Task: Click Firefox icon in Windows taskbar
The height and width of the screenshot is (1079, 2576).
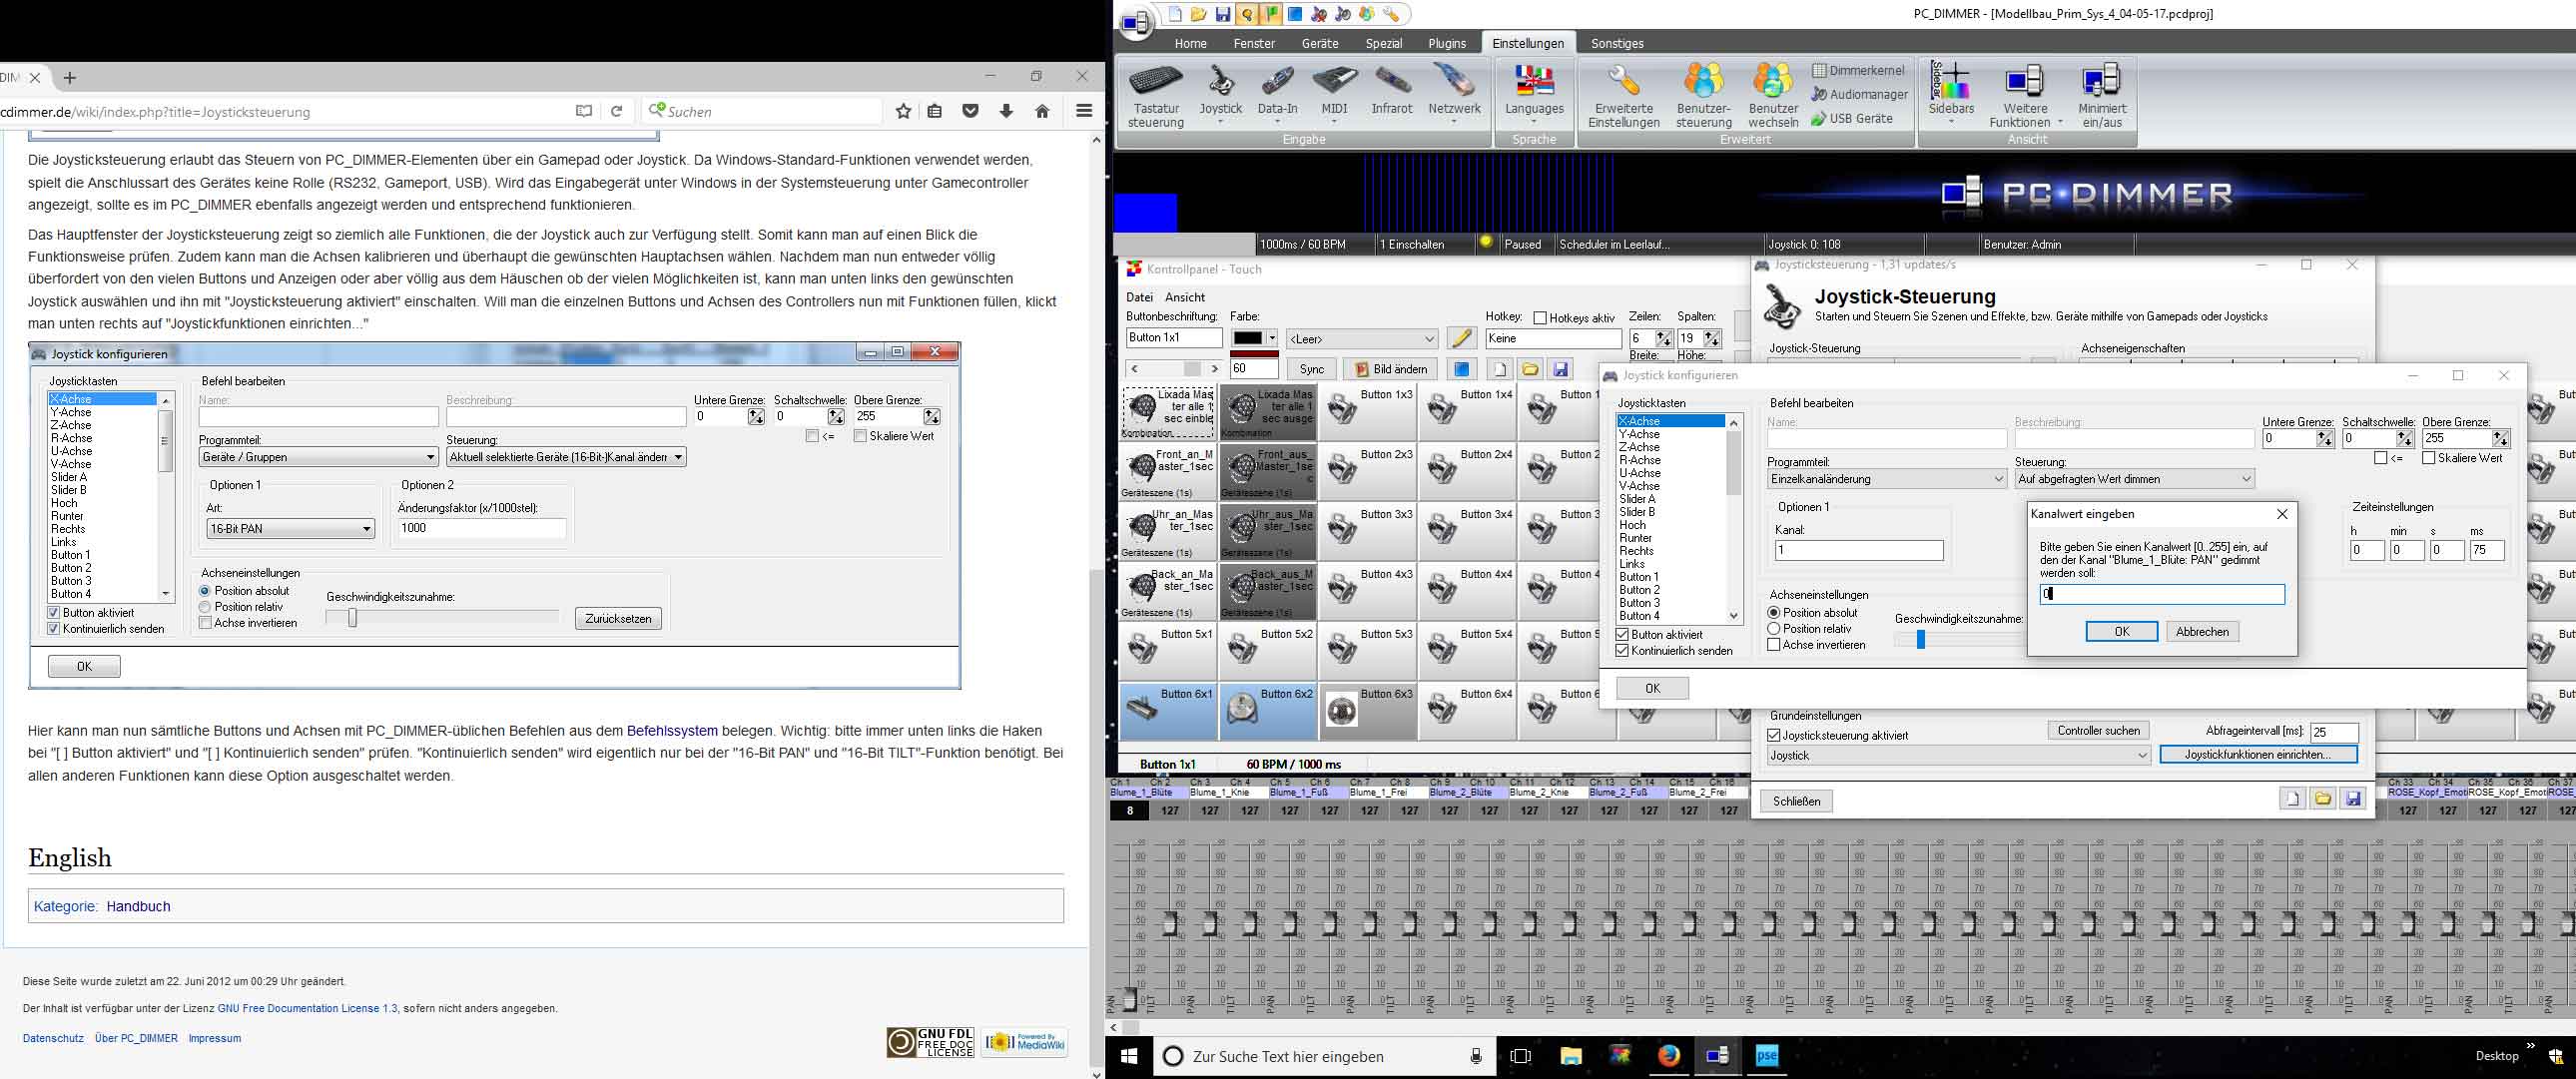Action: (1668, 1056)
